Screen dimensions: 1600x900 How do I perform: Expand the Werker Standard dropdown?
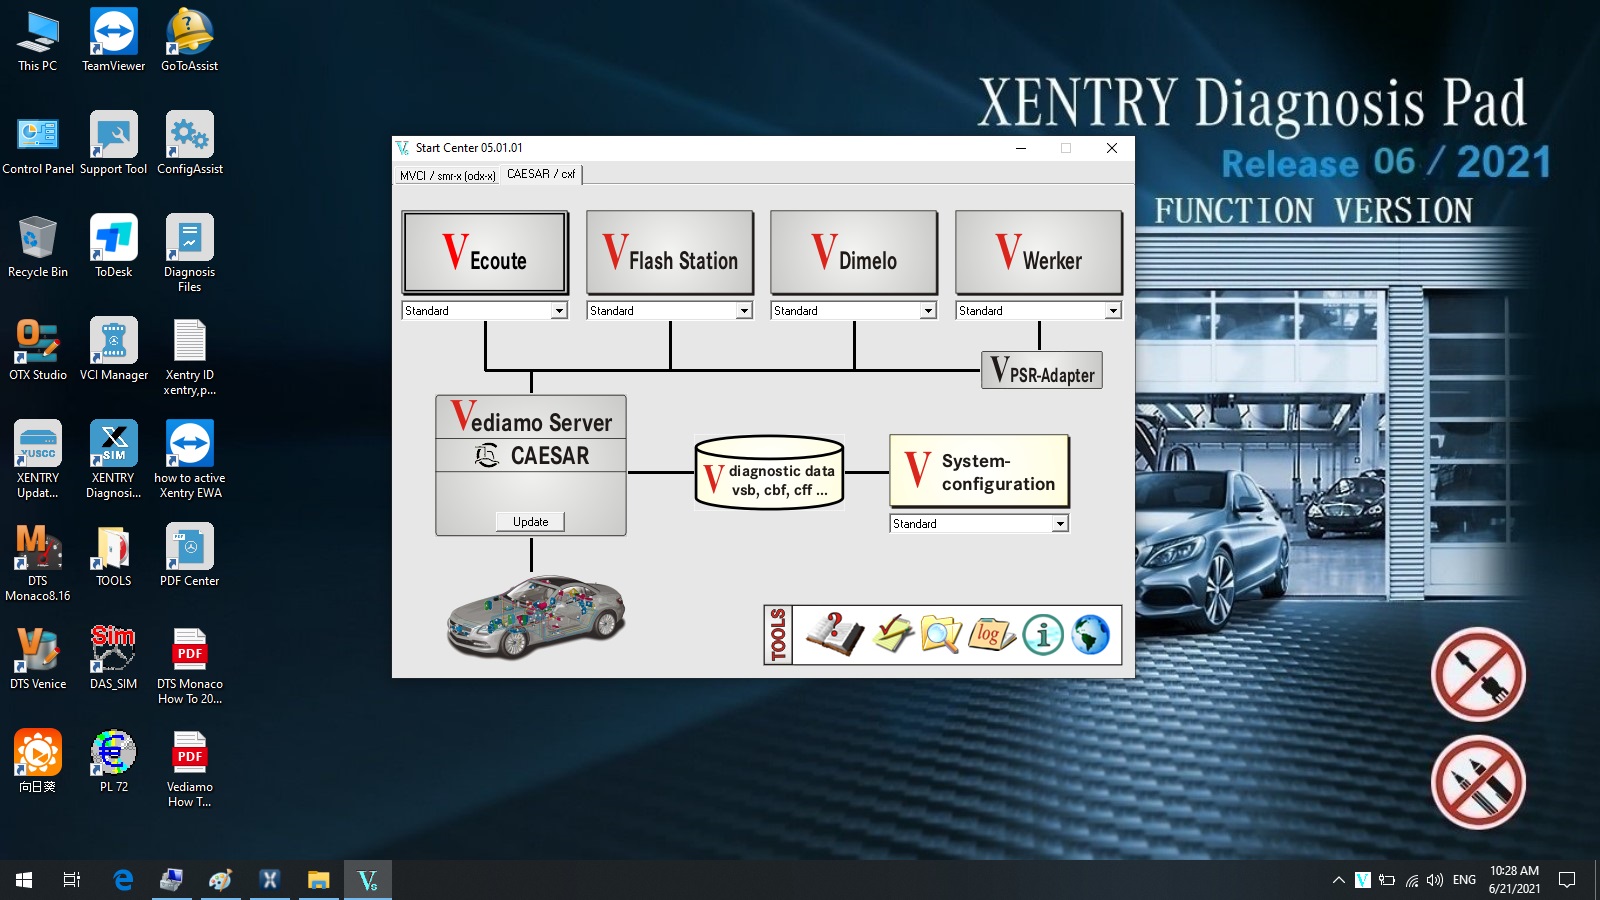(x=1113, y=311)
